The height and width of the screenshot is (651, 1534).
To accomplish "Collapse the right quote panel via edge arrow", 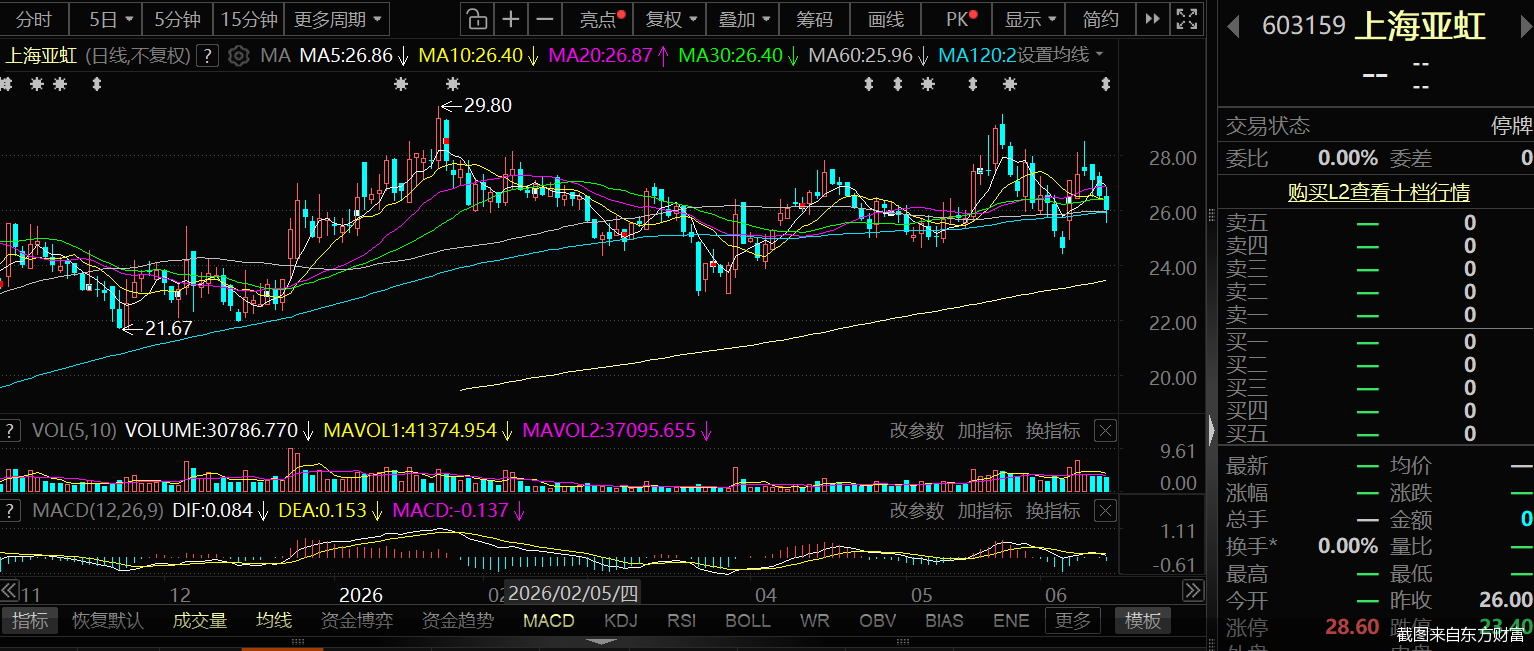I will pyautogui.click(x=1211, y=430).
